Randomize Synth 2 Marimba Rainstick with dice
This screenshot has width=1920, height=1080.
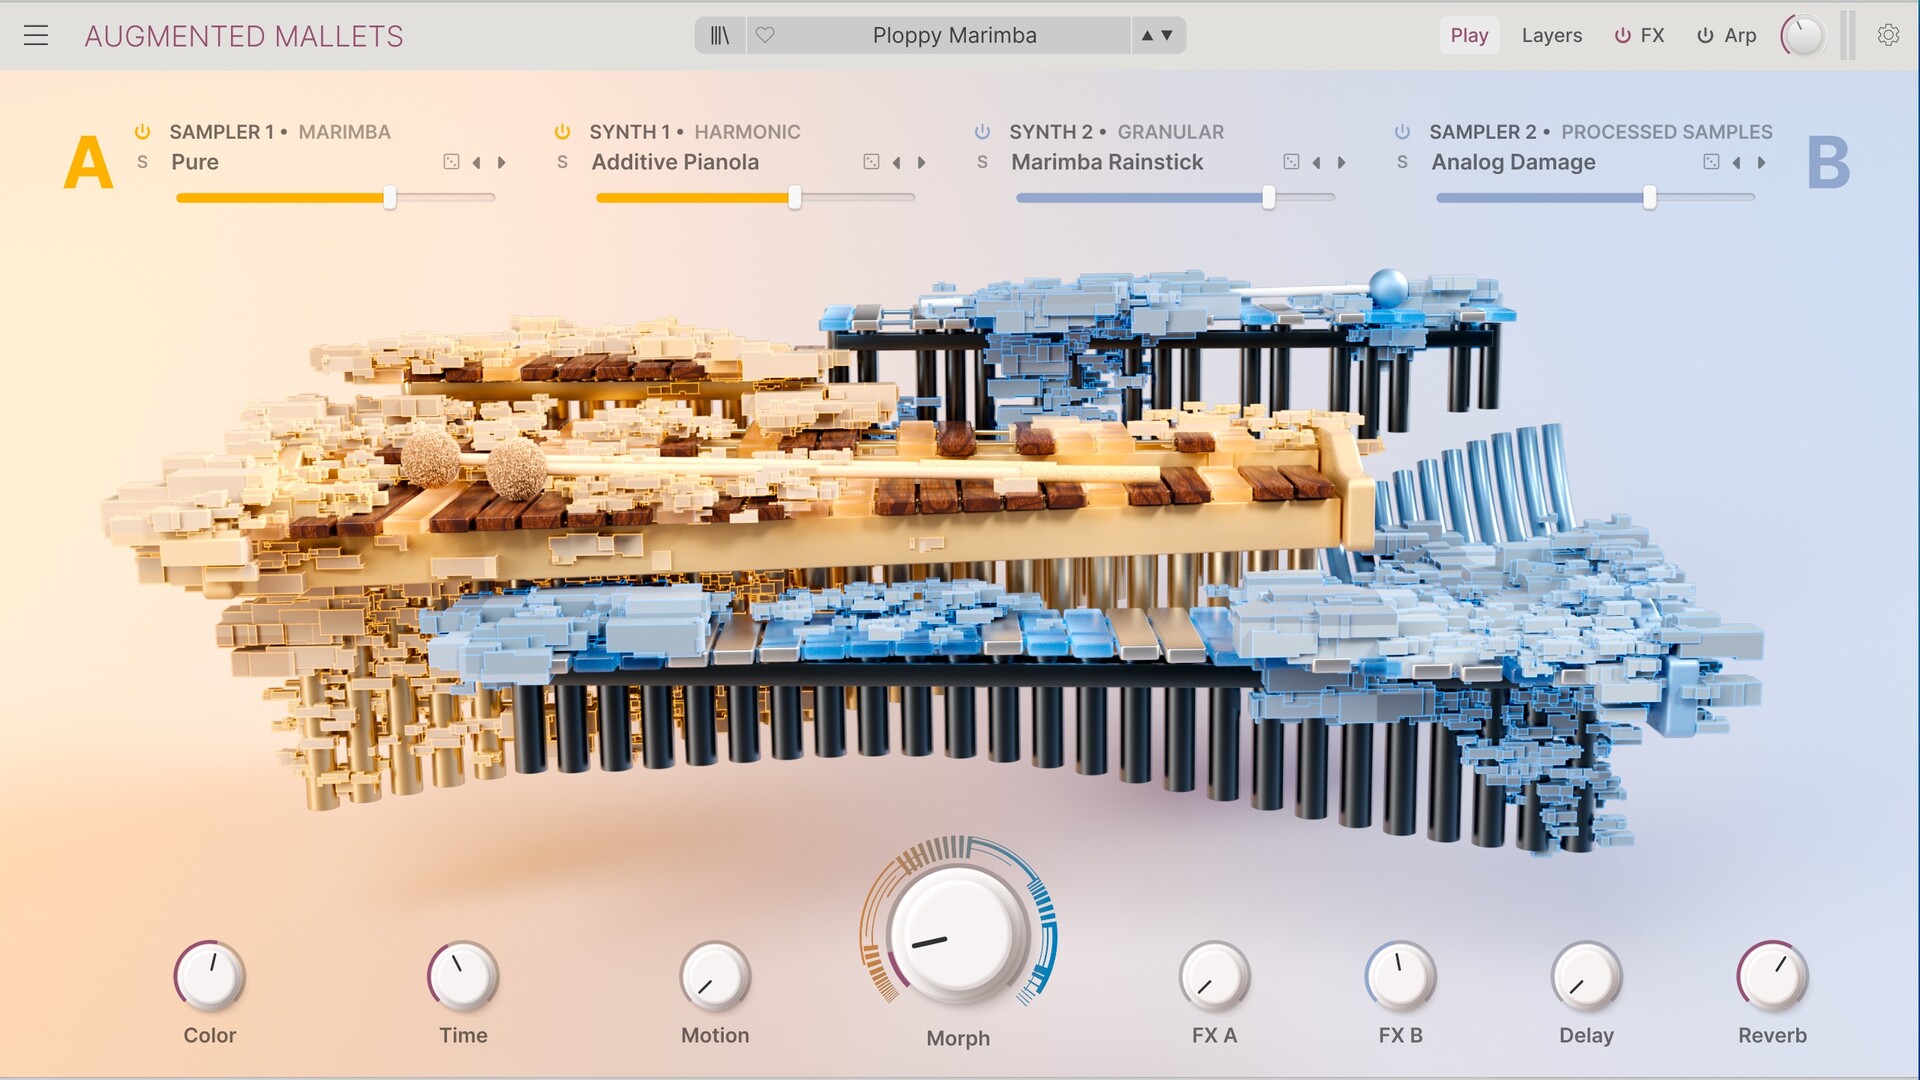coord(1291,162)
